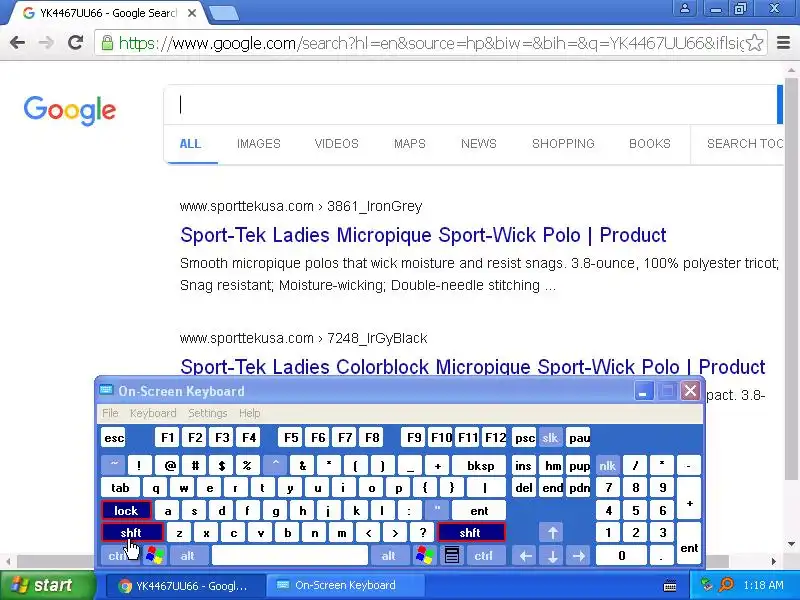Image resolution: width=800 pixels, height=600 pixels.
Task: Click the psc print screen key
Action: click(x=523, y=437)
